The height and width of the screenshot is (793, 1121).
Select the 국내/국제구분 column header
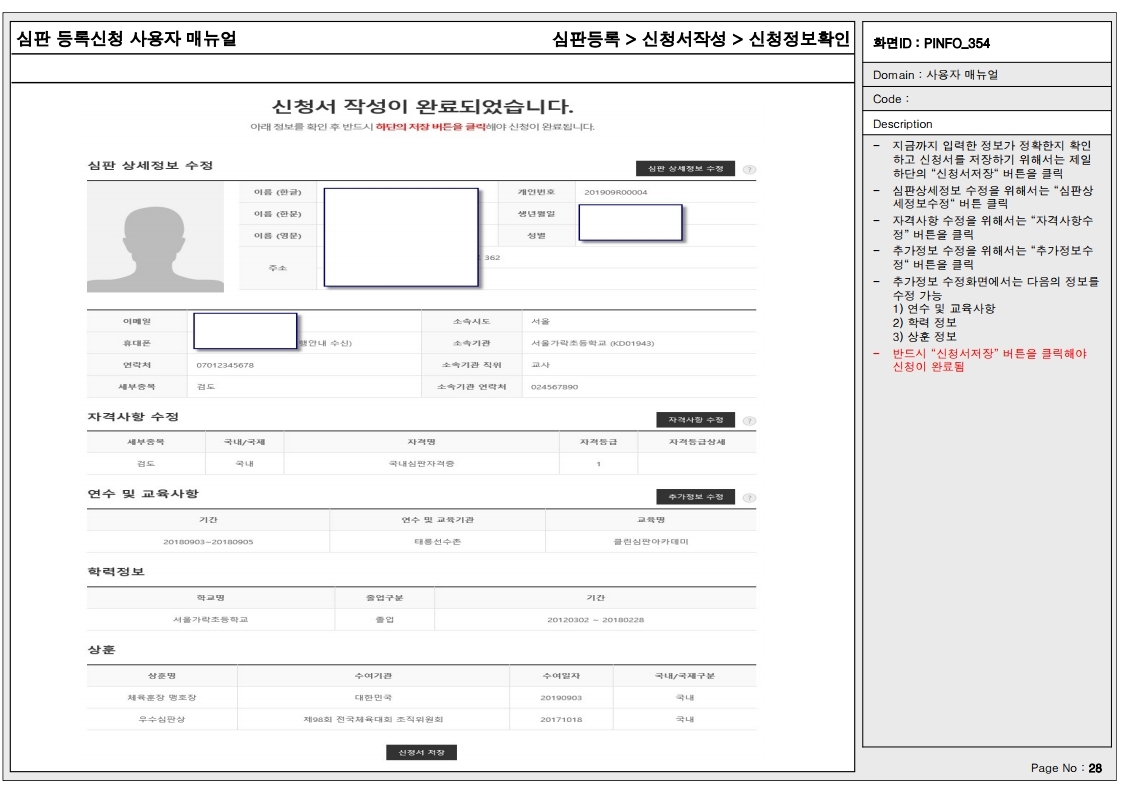click(x=685, y=676)
